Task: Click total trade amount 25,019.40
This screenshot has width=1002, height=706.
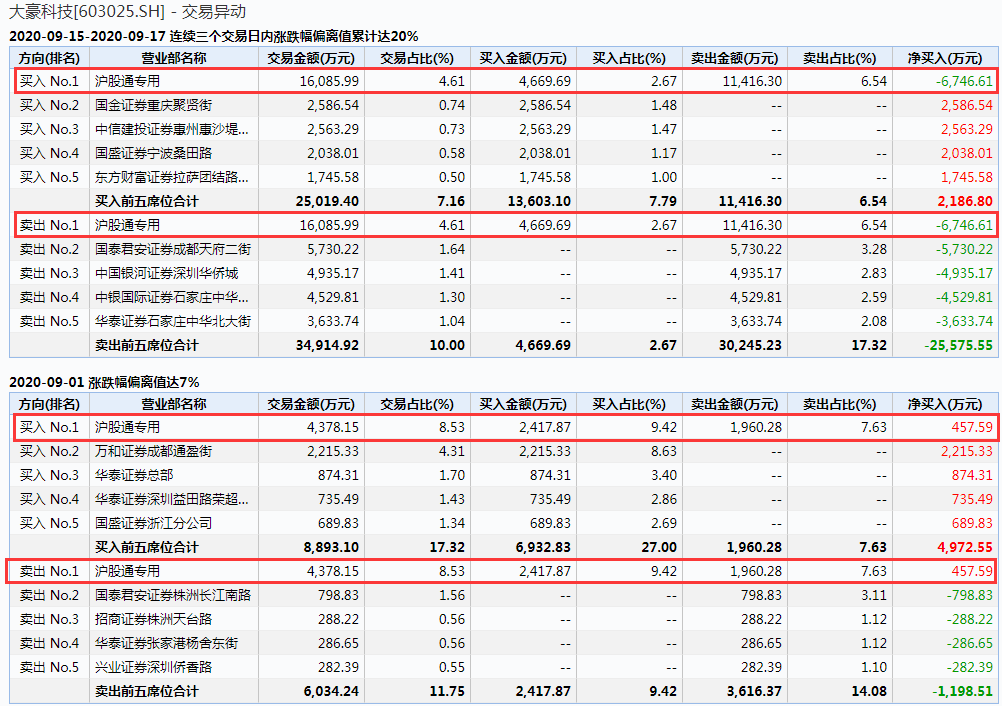Action: tap(327, 201)
